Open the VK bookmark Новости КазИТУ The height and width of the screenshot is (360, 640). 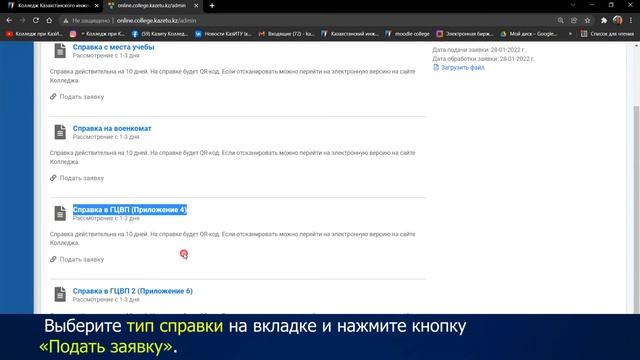tap(223, 34)
